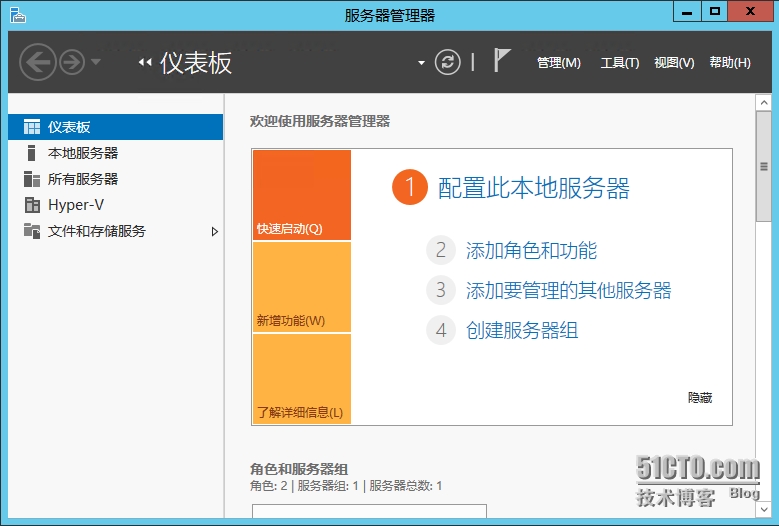Viewport: 779px width, 526px height.
Task: Click the 所有服务器 icon in the sidebar
Action: [x=32, y=179]
